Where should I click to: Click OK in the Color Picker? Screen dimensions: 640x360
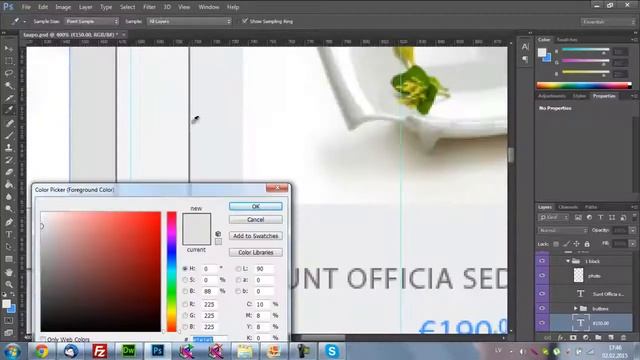click(x=256, y=206)
